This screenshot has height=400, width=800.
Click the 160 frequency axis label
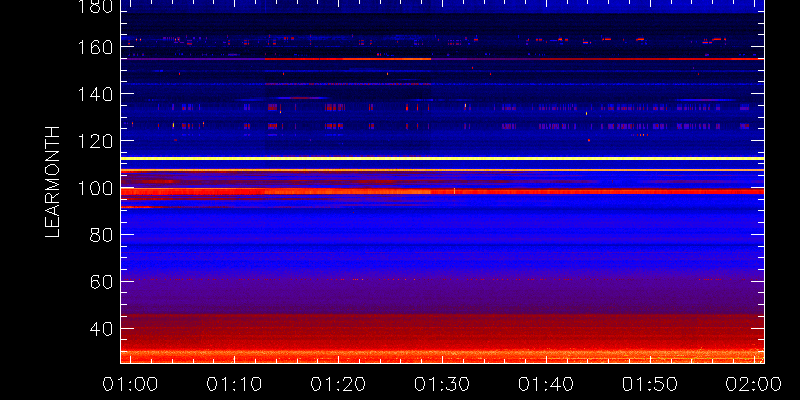[x=95, y=47]
